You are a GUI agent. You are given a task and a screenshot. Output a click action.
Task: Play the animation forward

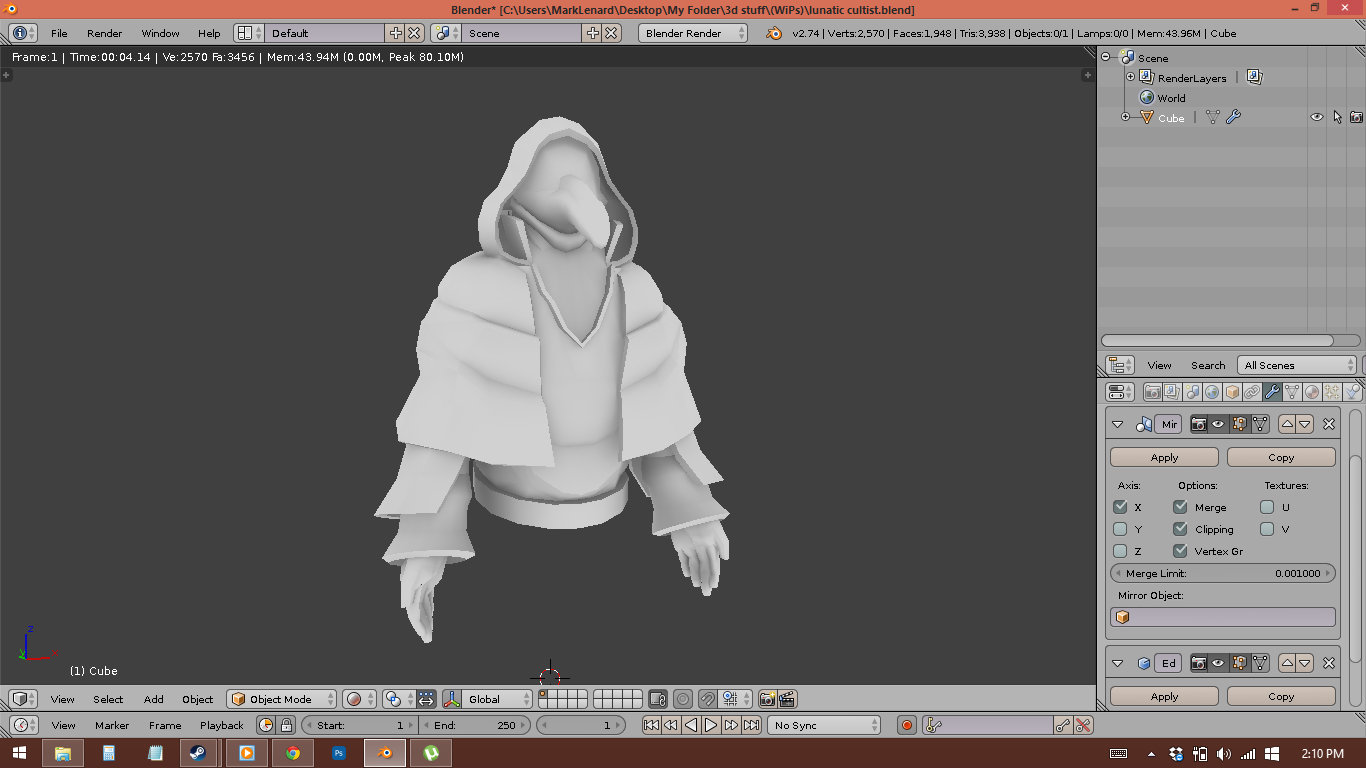[x=711, y=725]
